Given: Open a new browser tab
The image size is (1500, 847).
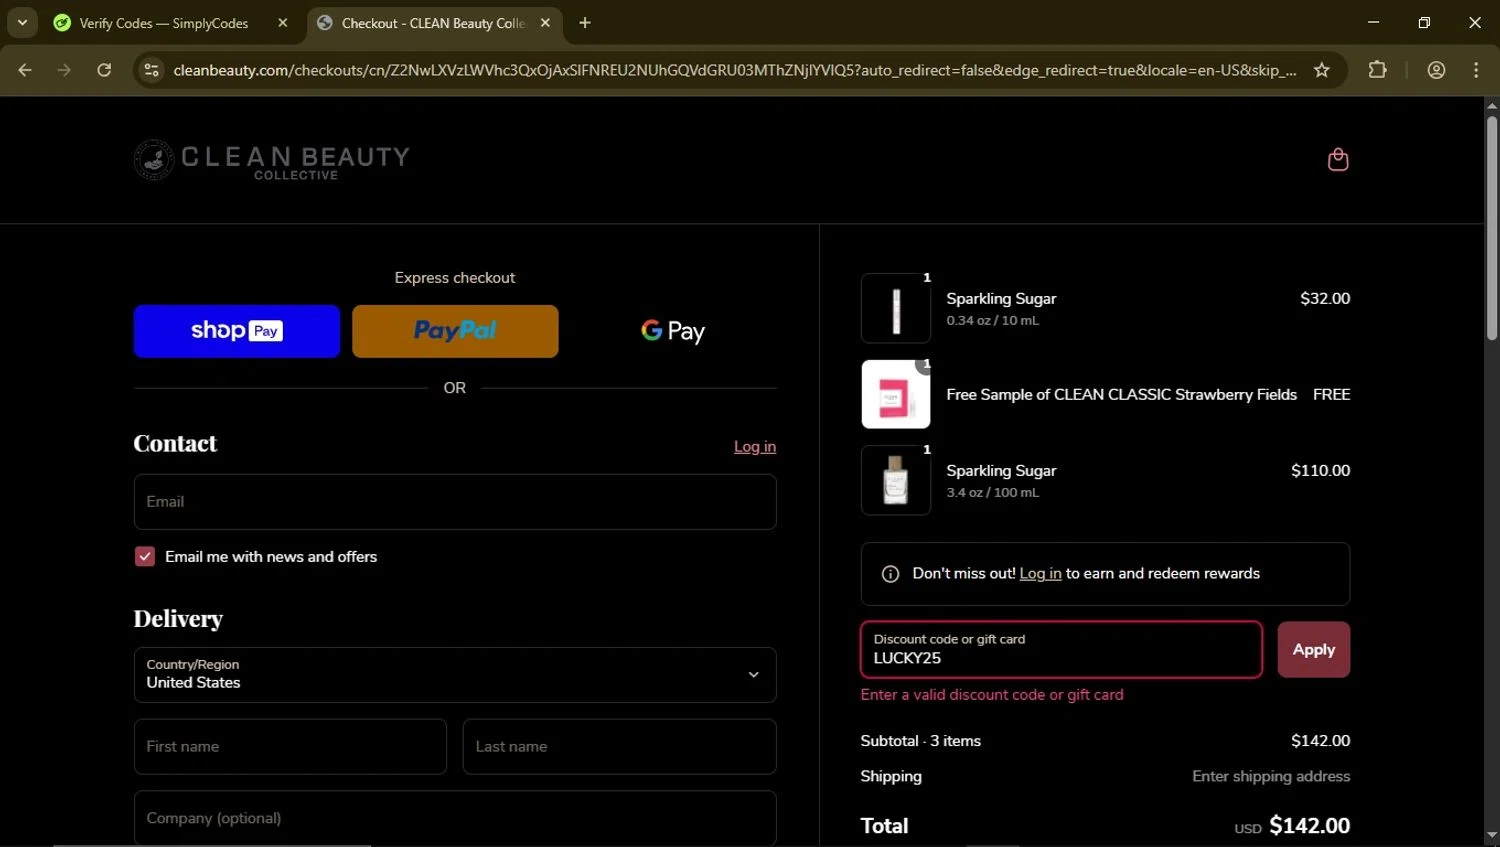Looking at the screenshot, I should 585,23.
